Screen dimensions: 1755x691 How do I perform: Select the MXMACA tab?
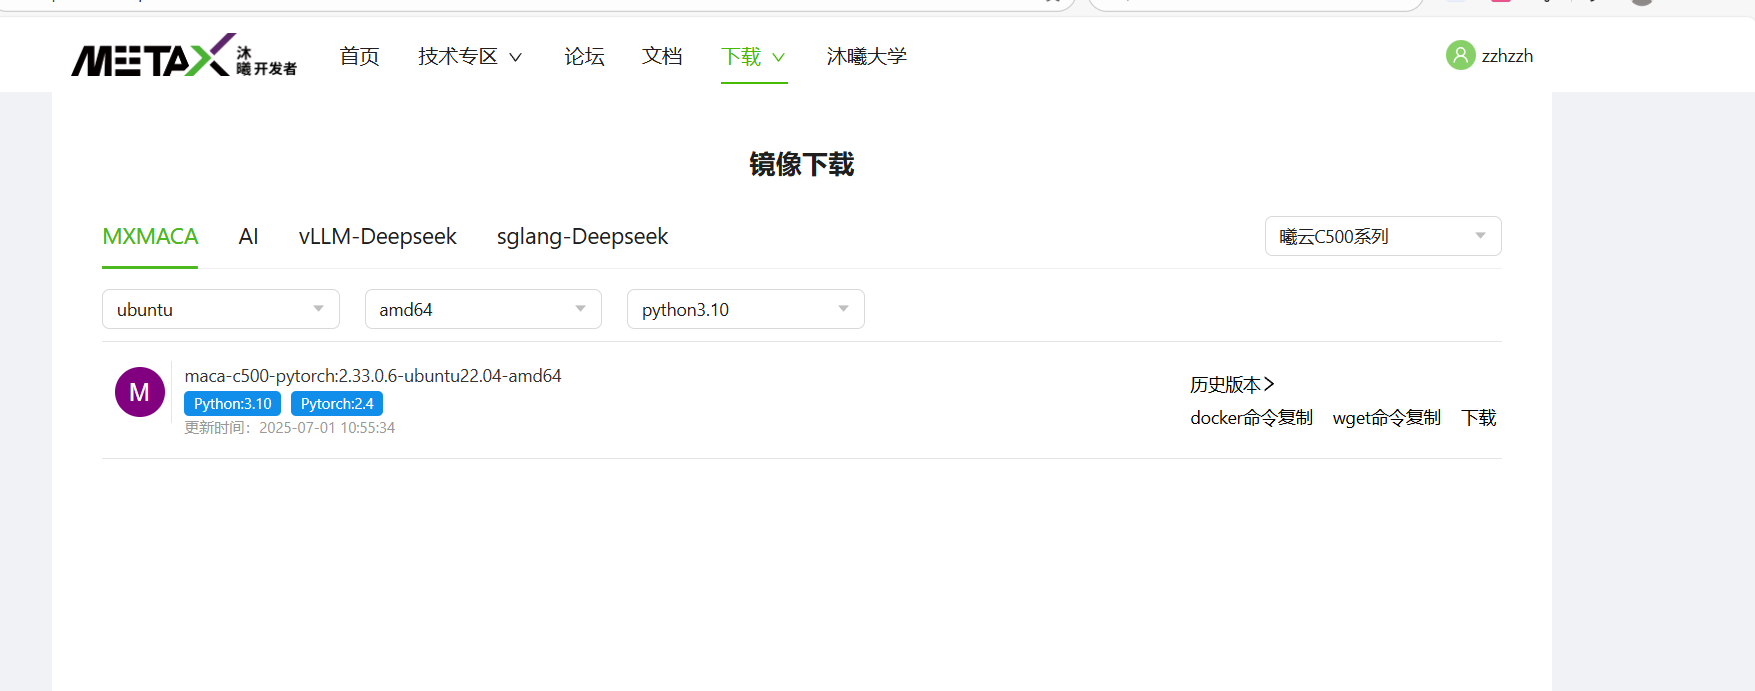150,237
